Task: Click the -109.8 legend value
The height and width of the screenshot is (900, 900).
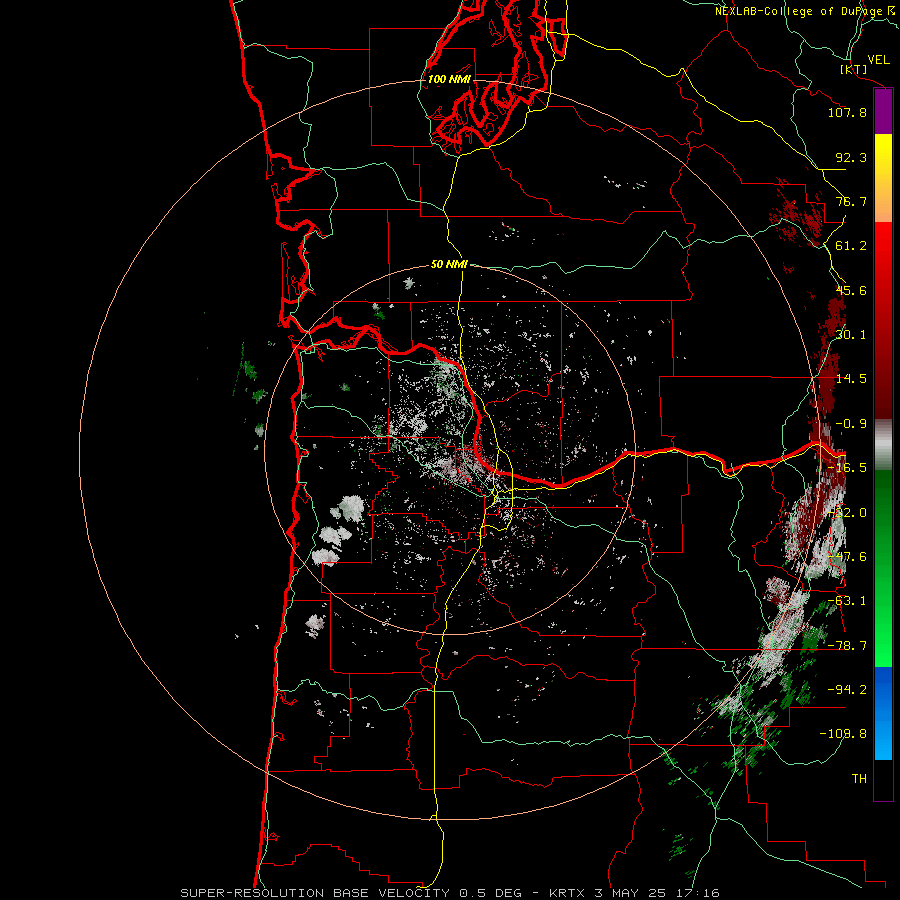Action: 843,734
